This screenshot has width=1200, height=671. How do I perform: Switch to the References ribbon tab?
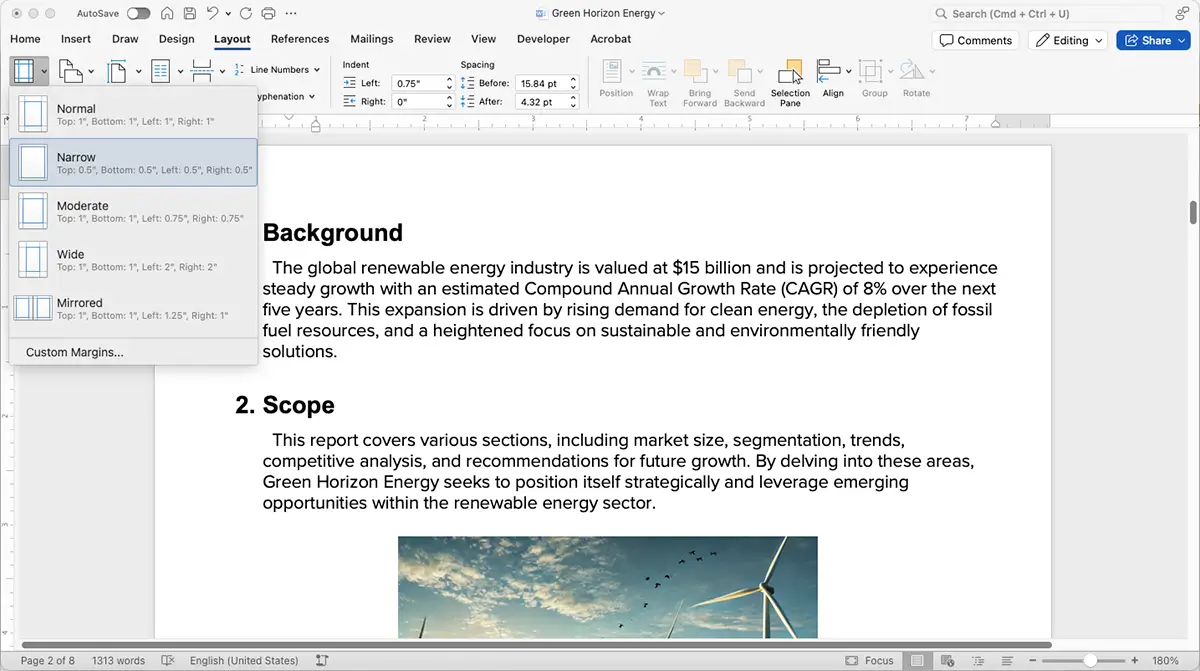pyautogui.click(x=299, y=39)
